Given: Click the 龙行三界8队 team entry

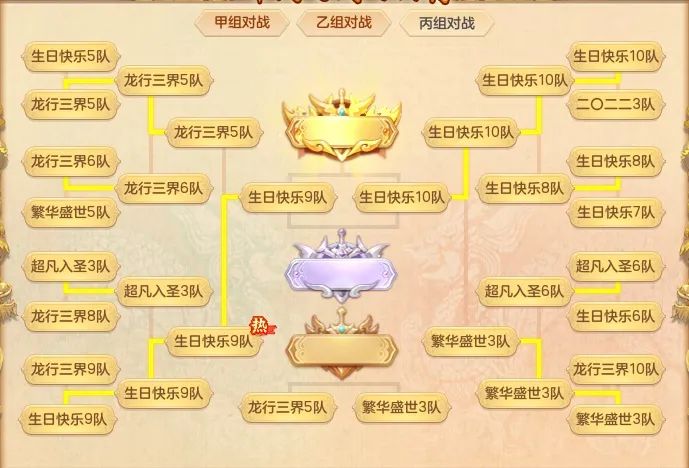Looking at the screenshot, I should (71, 316).
